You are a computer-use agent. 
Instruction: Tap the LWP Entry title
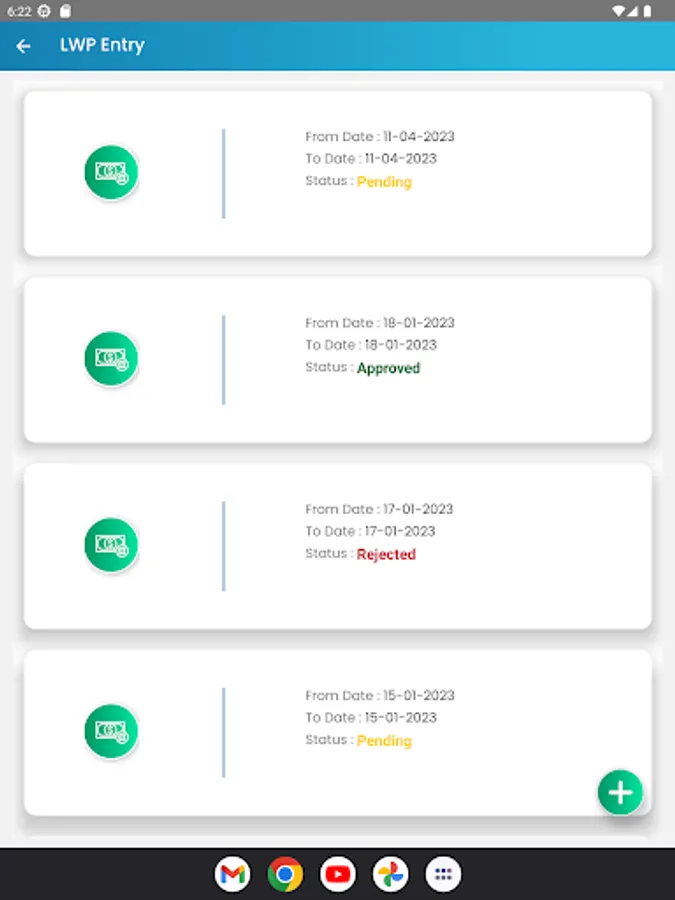click(x=102, y=46)
